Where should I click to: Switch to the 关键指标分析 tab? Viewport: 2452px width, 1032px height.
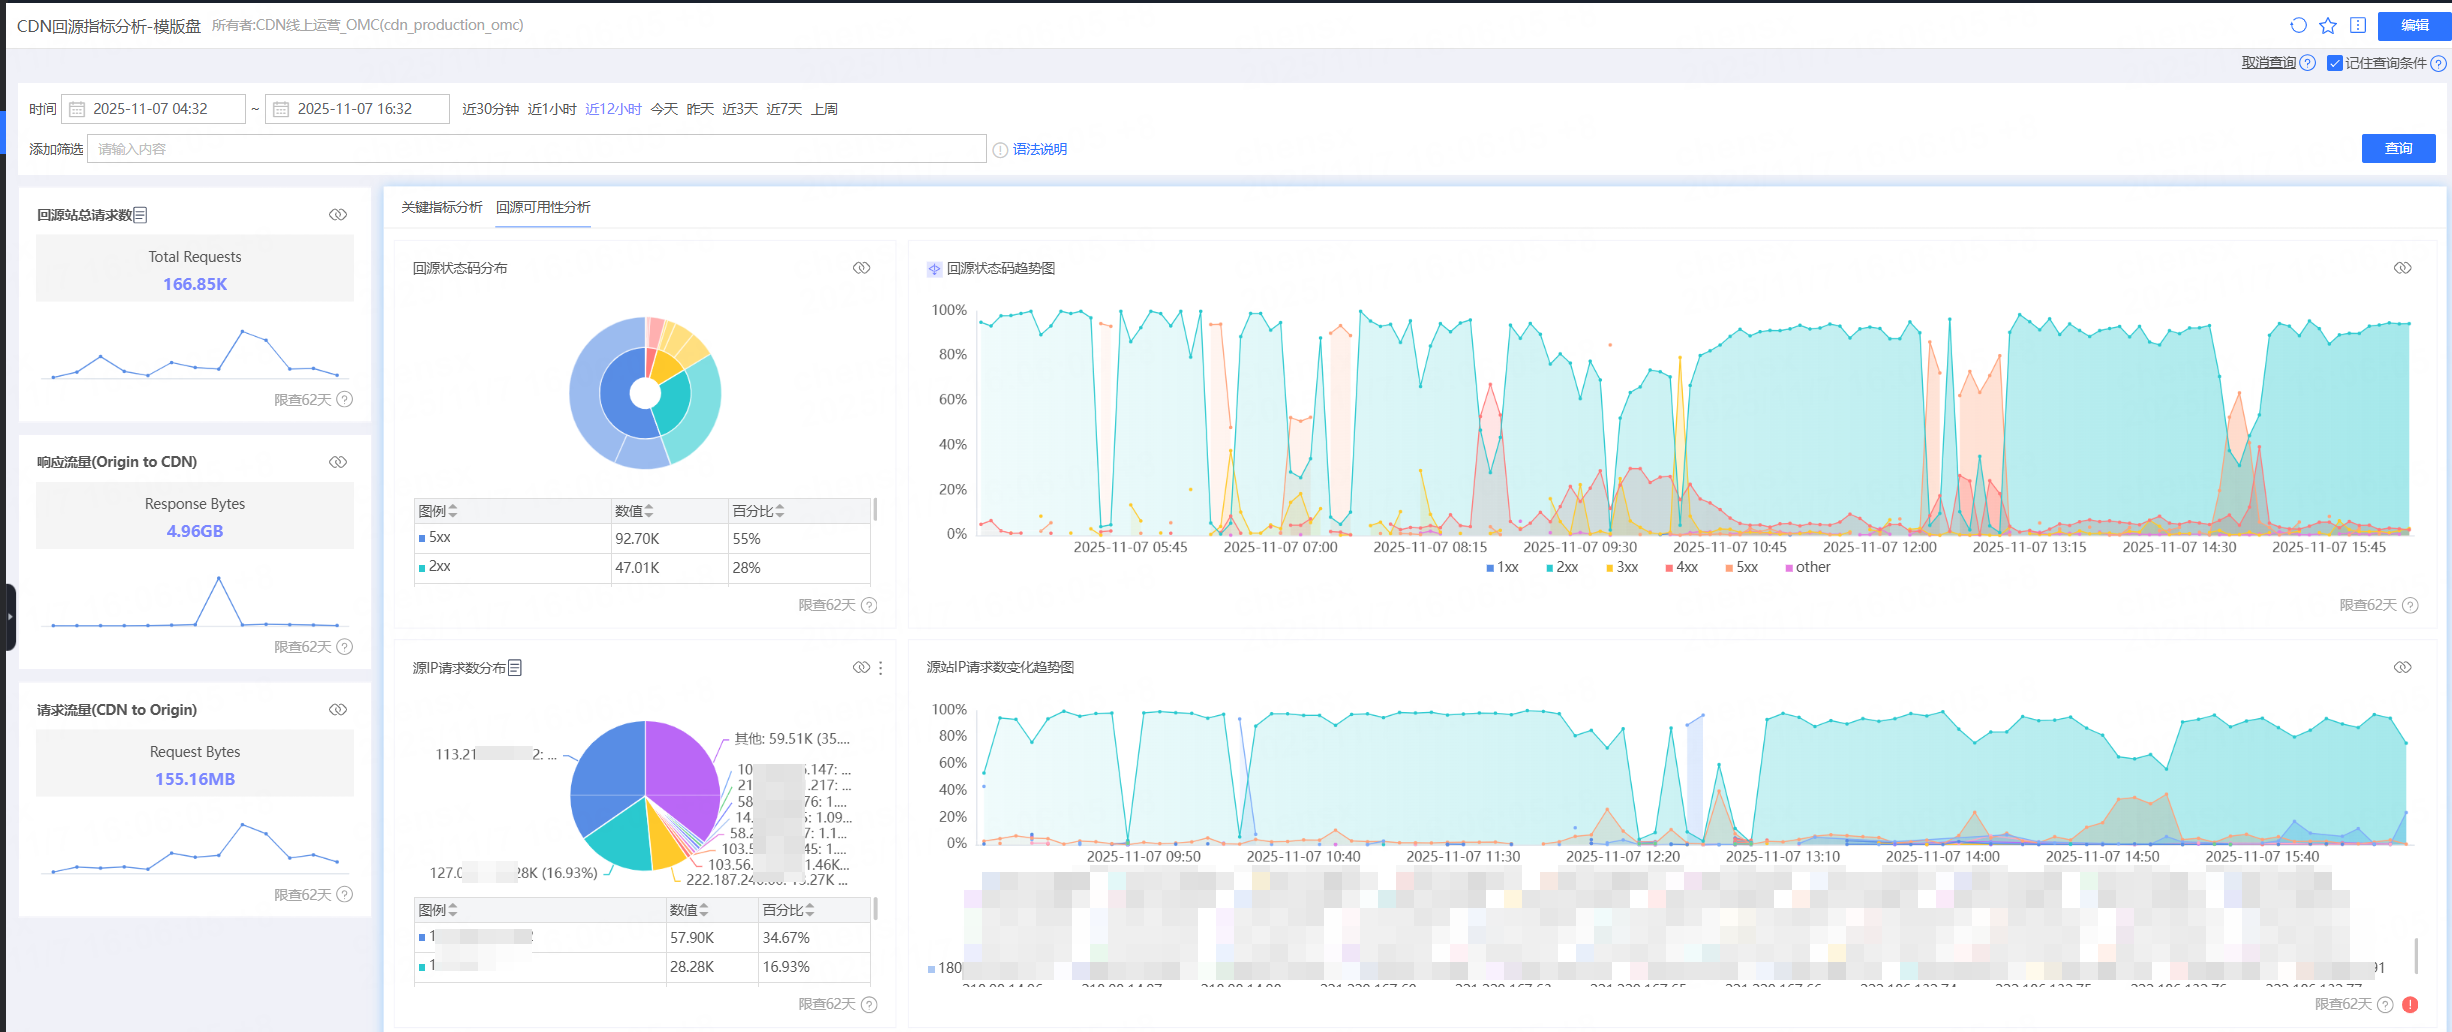point(440,207)
